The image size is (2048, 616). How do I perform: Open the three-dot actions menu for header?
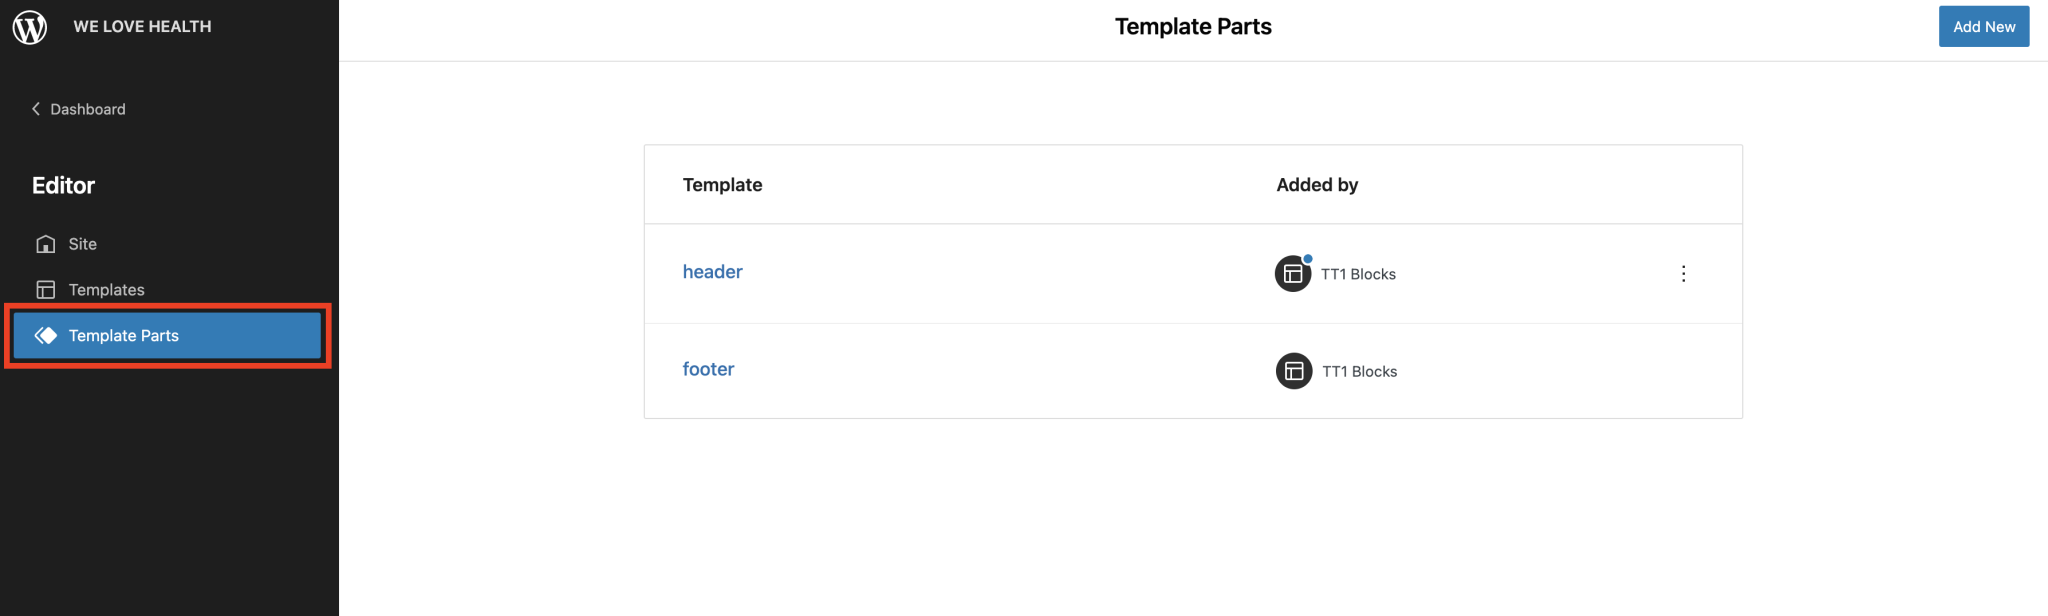tap(1683, 274)
